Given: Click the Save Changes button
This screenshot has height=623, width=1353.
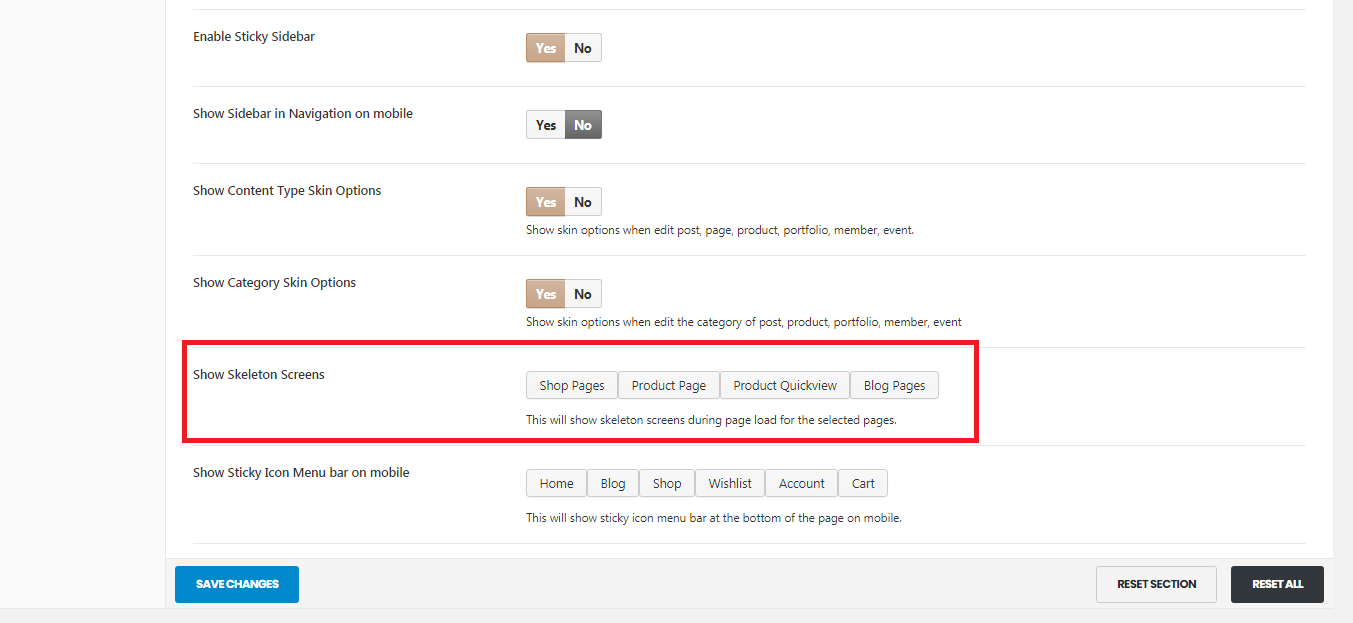Looking at the screenshot, I should 237,584.
